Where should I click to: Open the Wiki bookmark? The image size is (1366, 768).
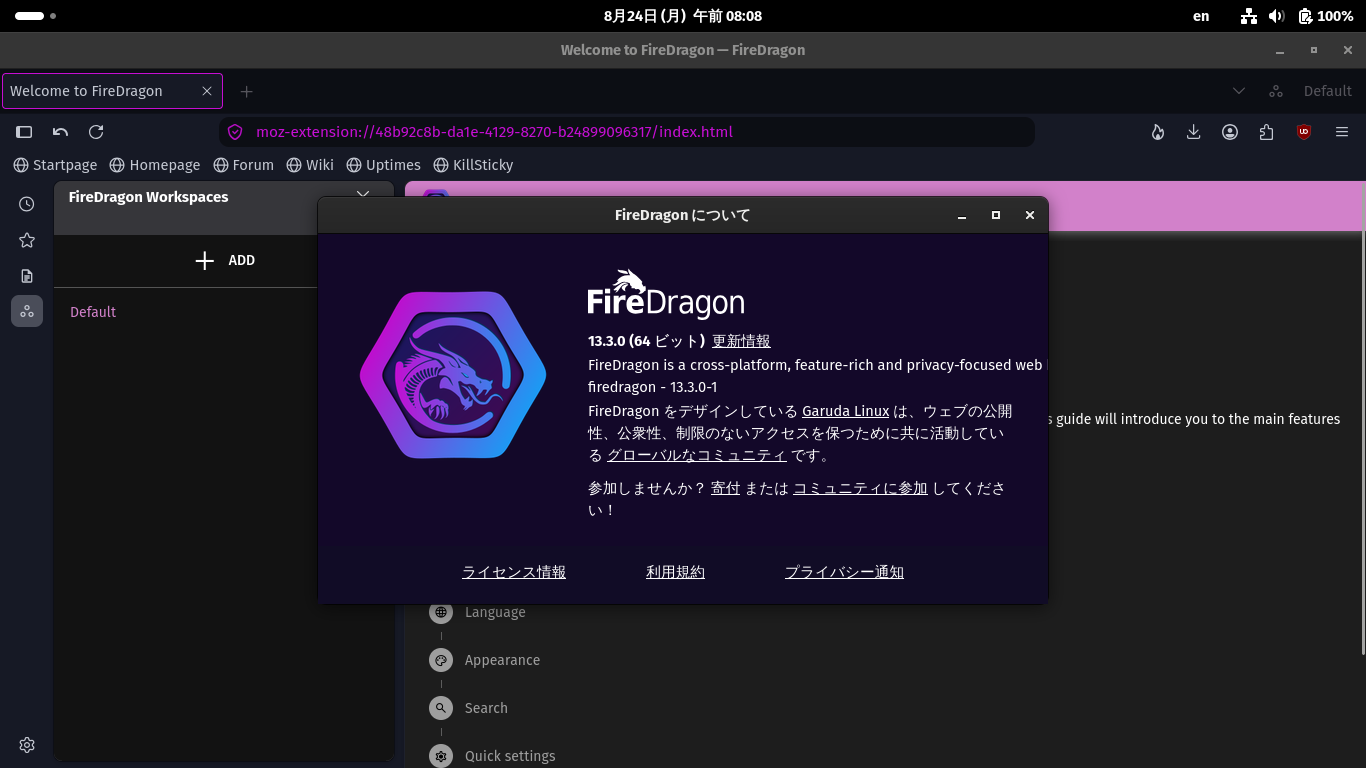tap(310, 165)
